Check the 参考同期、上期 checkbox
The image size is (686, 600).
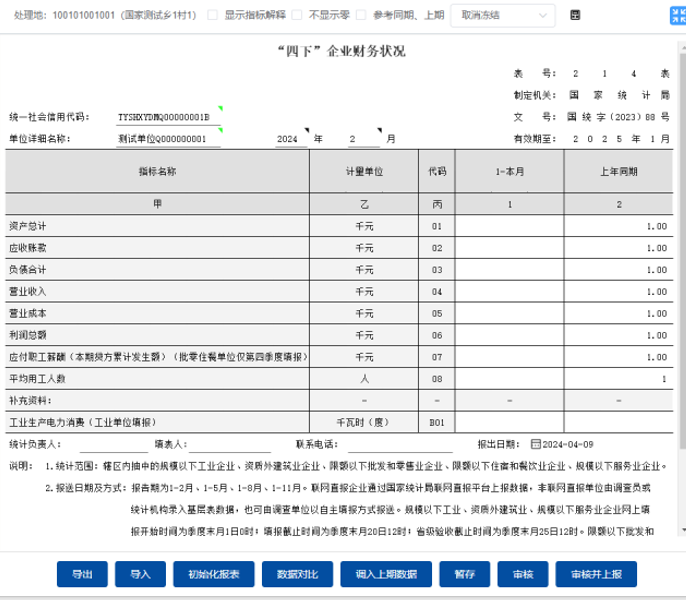(x=359, y=16)
